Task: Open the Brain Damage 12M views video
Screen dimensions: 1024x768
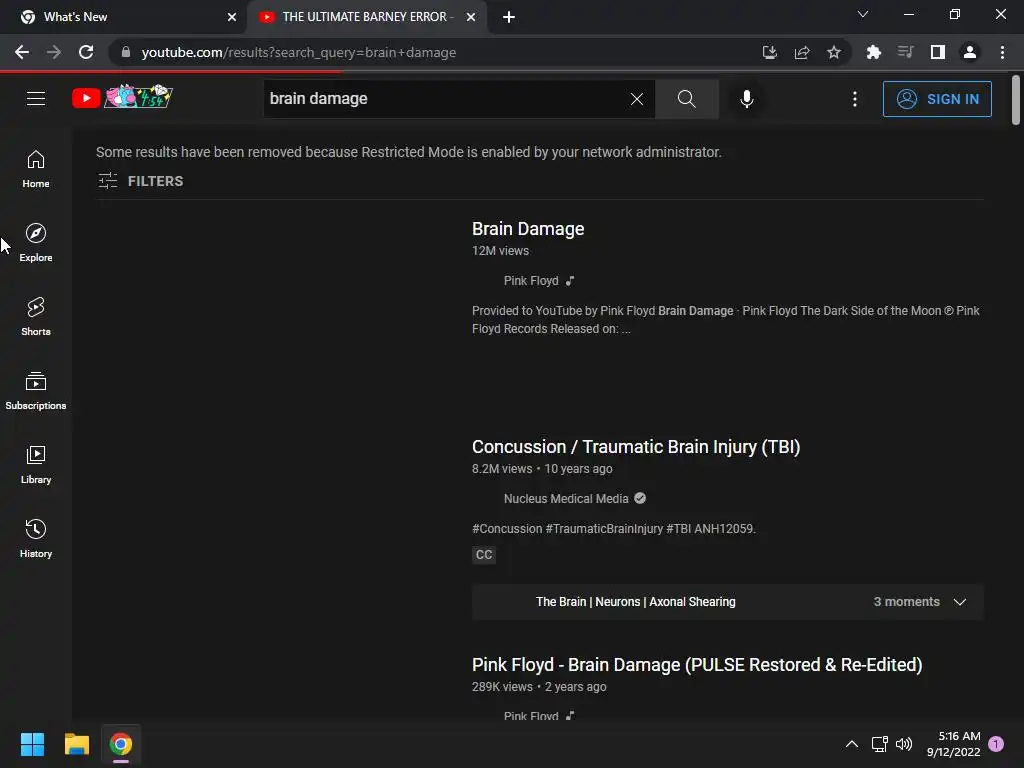Action: click(x=528, y=229)
